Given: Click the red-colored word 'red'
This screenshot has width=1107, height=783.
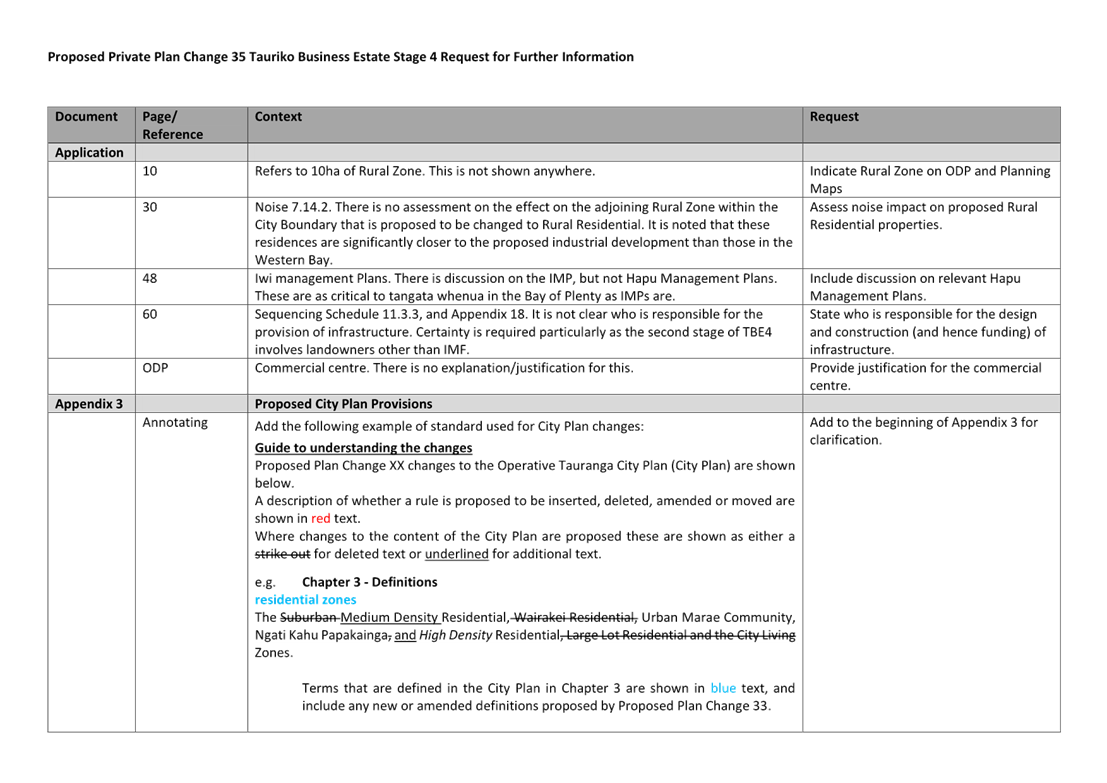Looking at the screenshot, I should coord(320,518).
